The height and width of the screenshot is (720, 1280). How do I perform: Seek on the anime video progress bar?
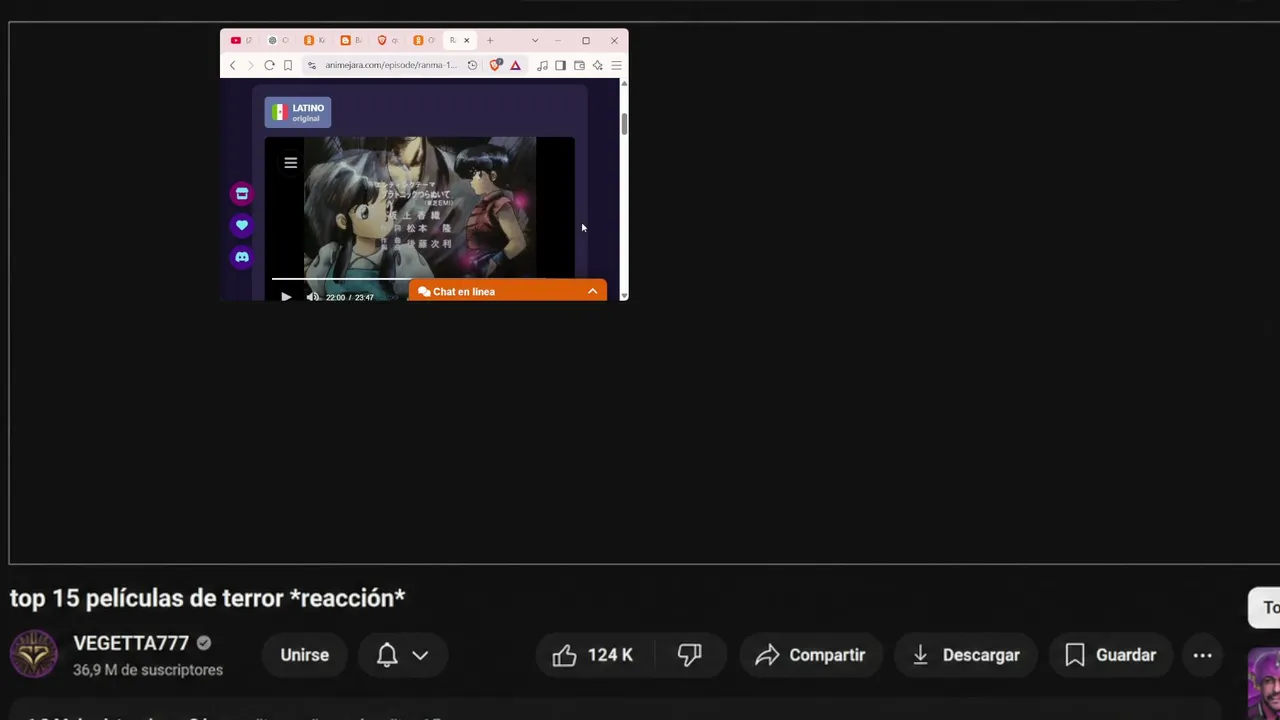pyautogui.click(x=420, y=279)
